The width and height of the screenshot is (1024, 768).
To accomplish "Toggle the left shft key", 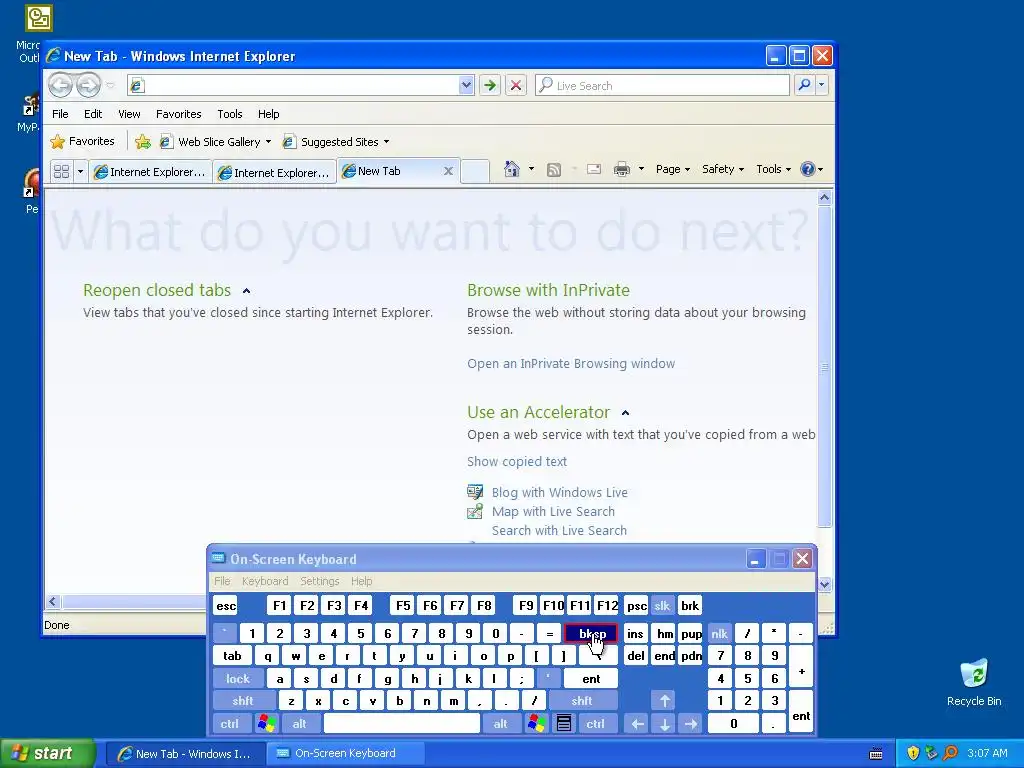I will [x=242, y=701].
